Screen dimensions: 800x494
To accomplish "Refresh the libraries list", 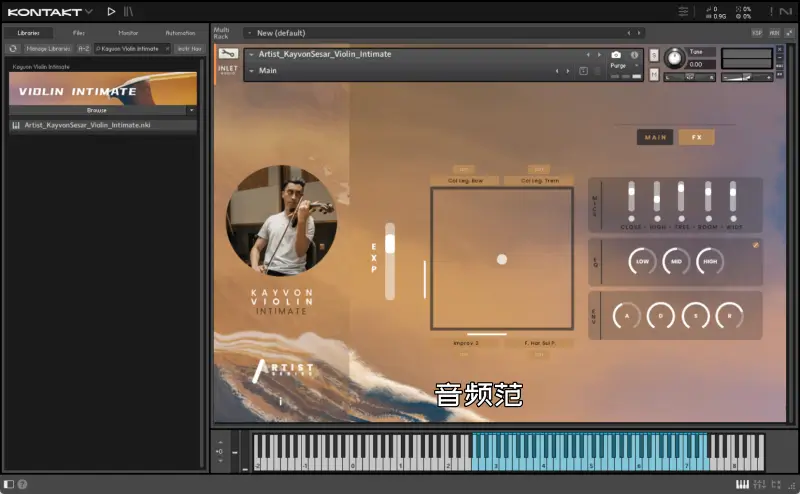I will pos(13,48).
